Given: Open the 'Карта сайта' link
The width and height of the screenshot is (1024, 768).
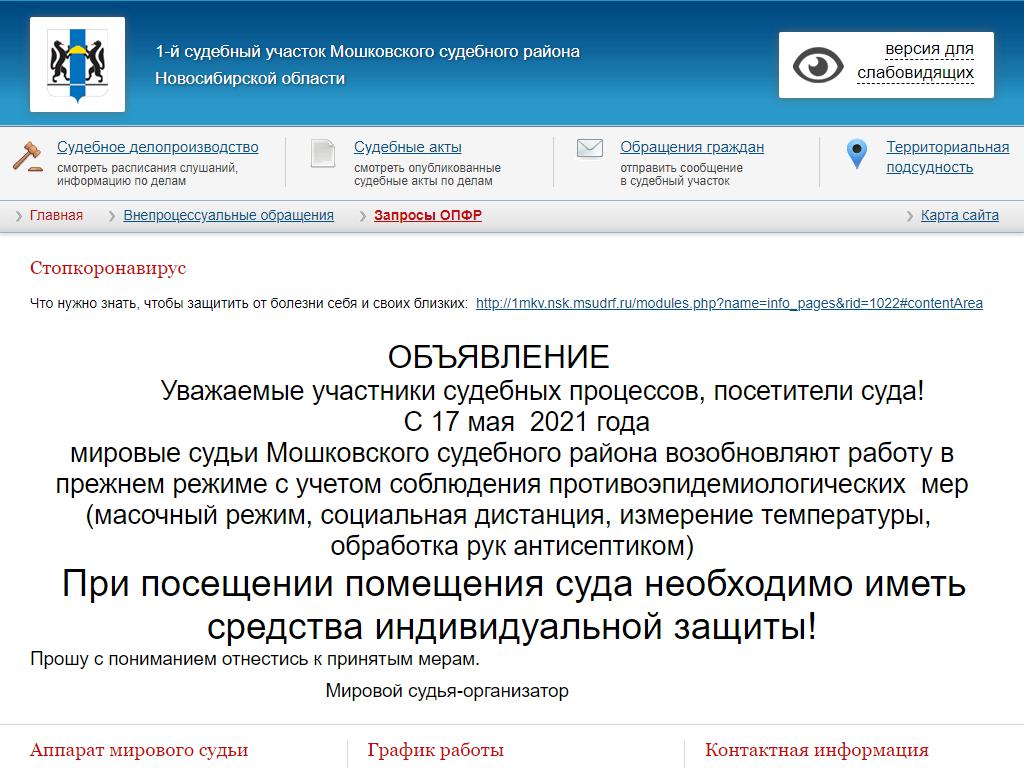Looking at the screenshot, I should [x=959, y=215].
